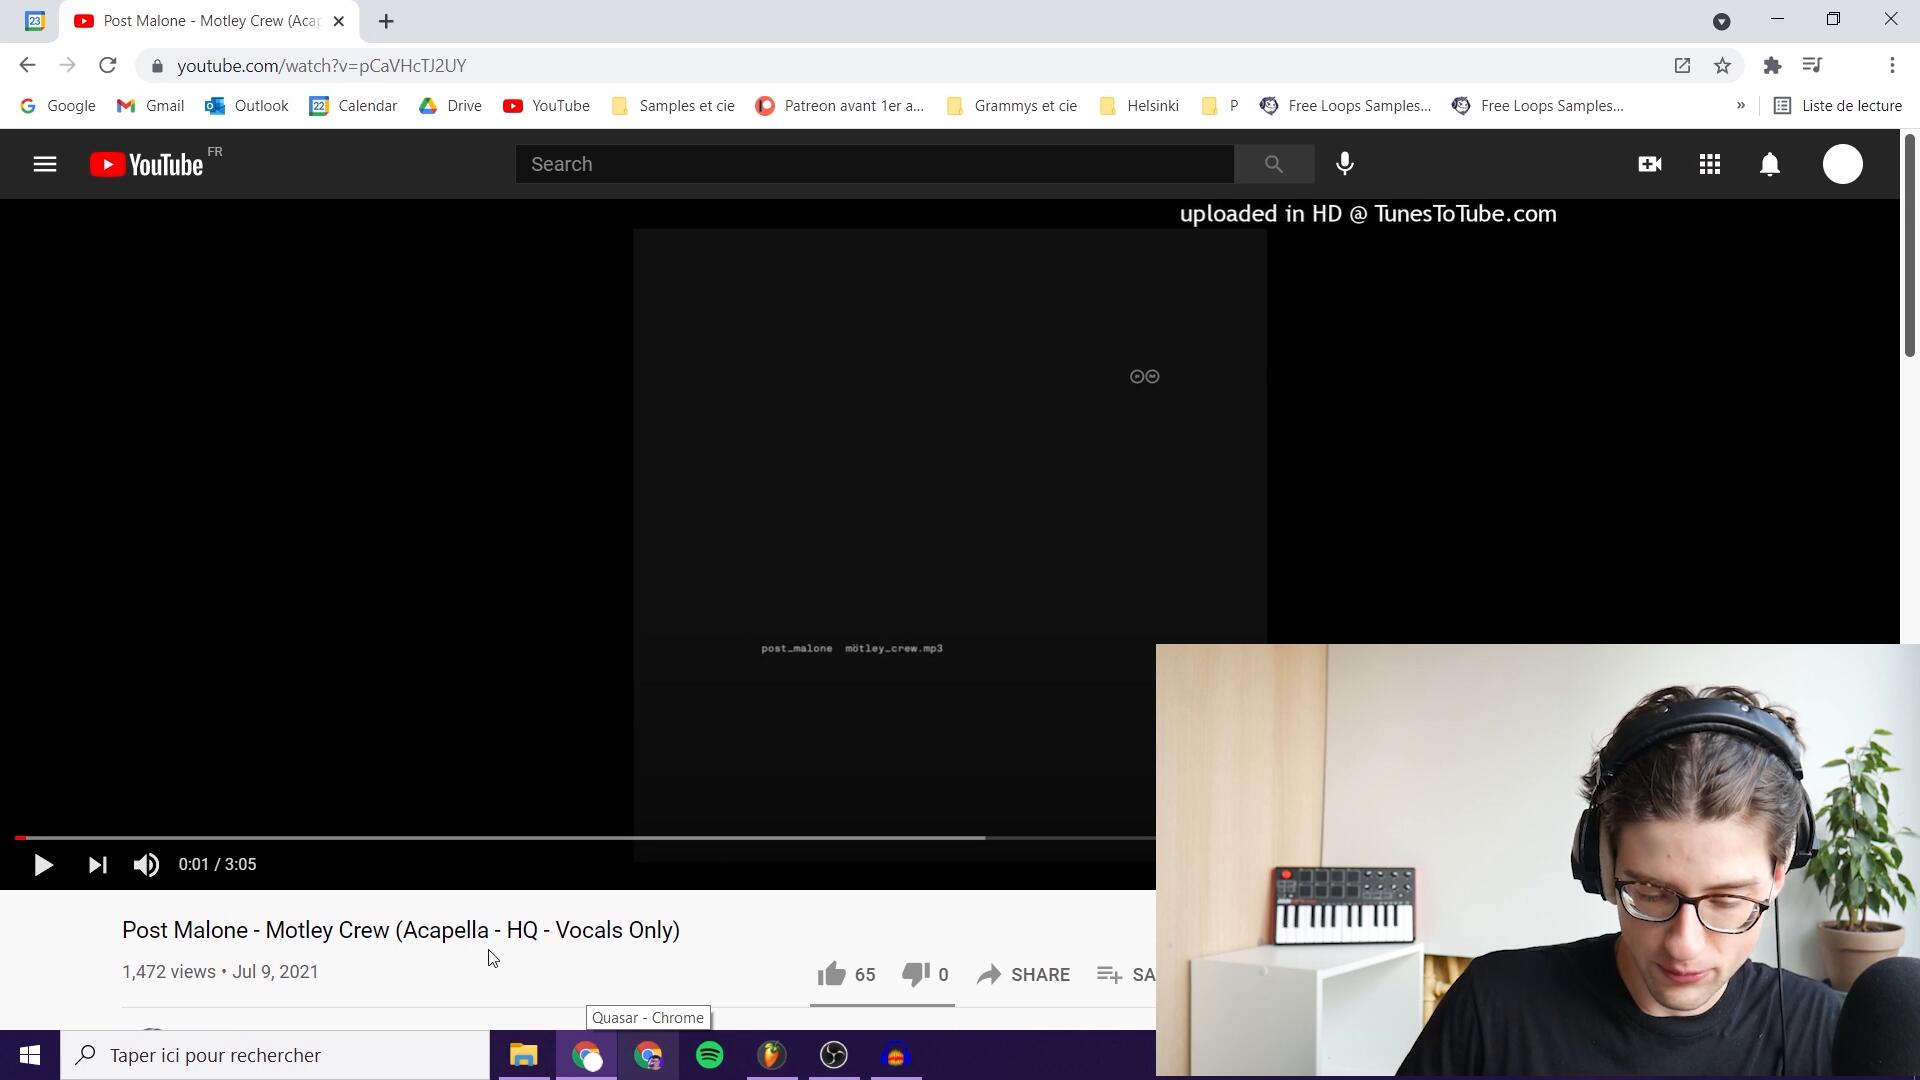Play the video with the play button
This screenshot has width=1920, height=1080.
[x=43, y=865]
